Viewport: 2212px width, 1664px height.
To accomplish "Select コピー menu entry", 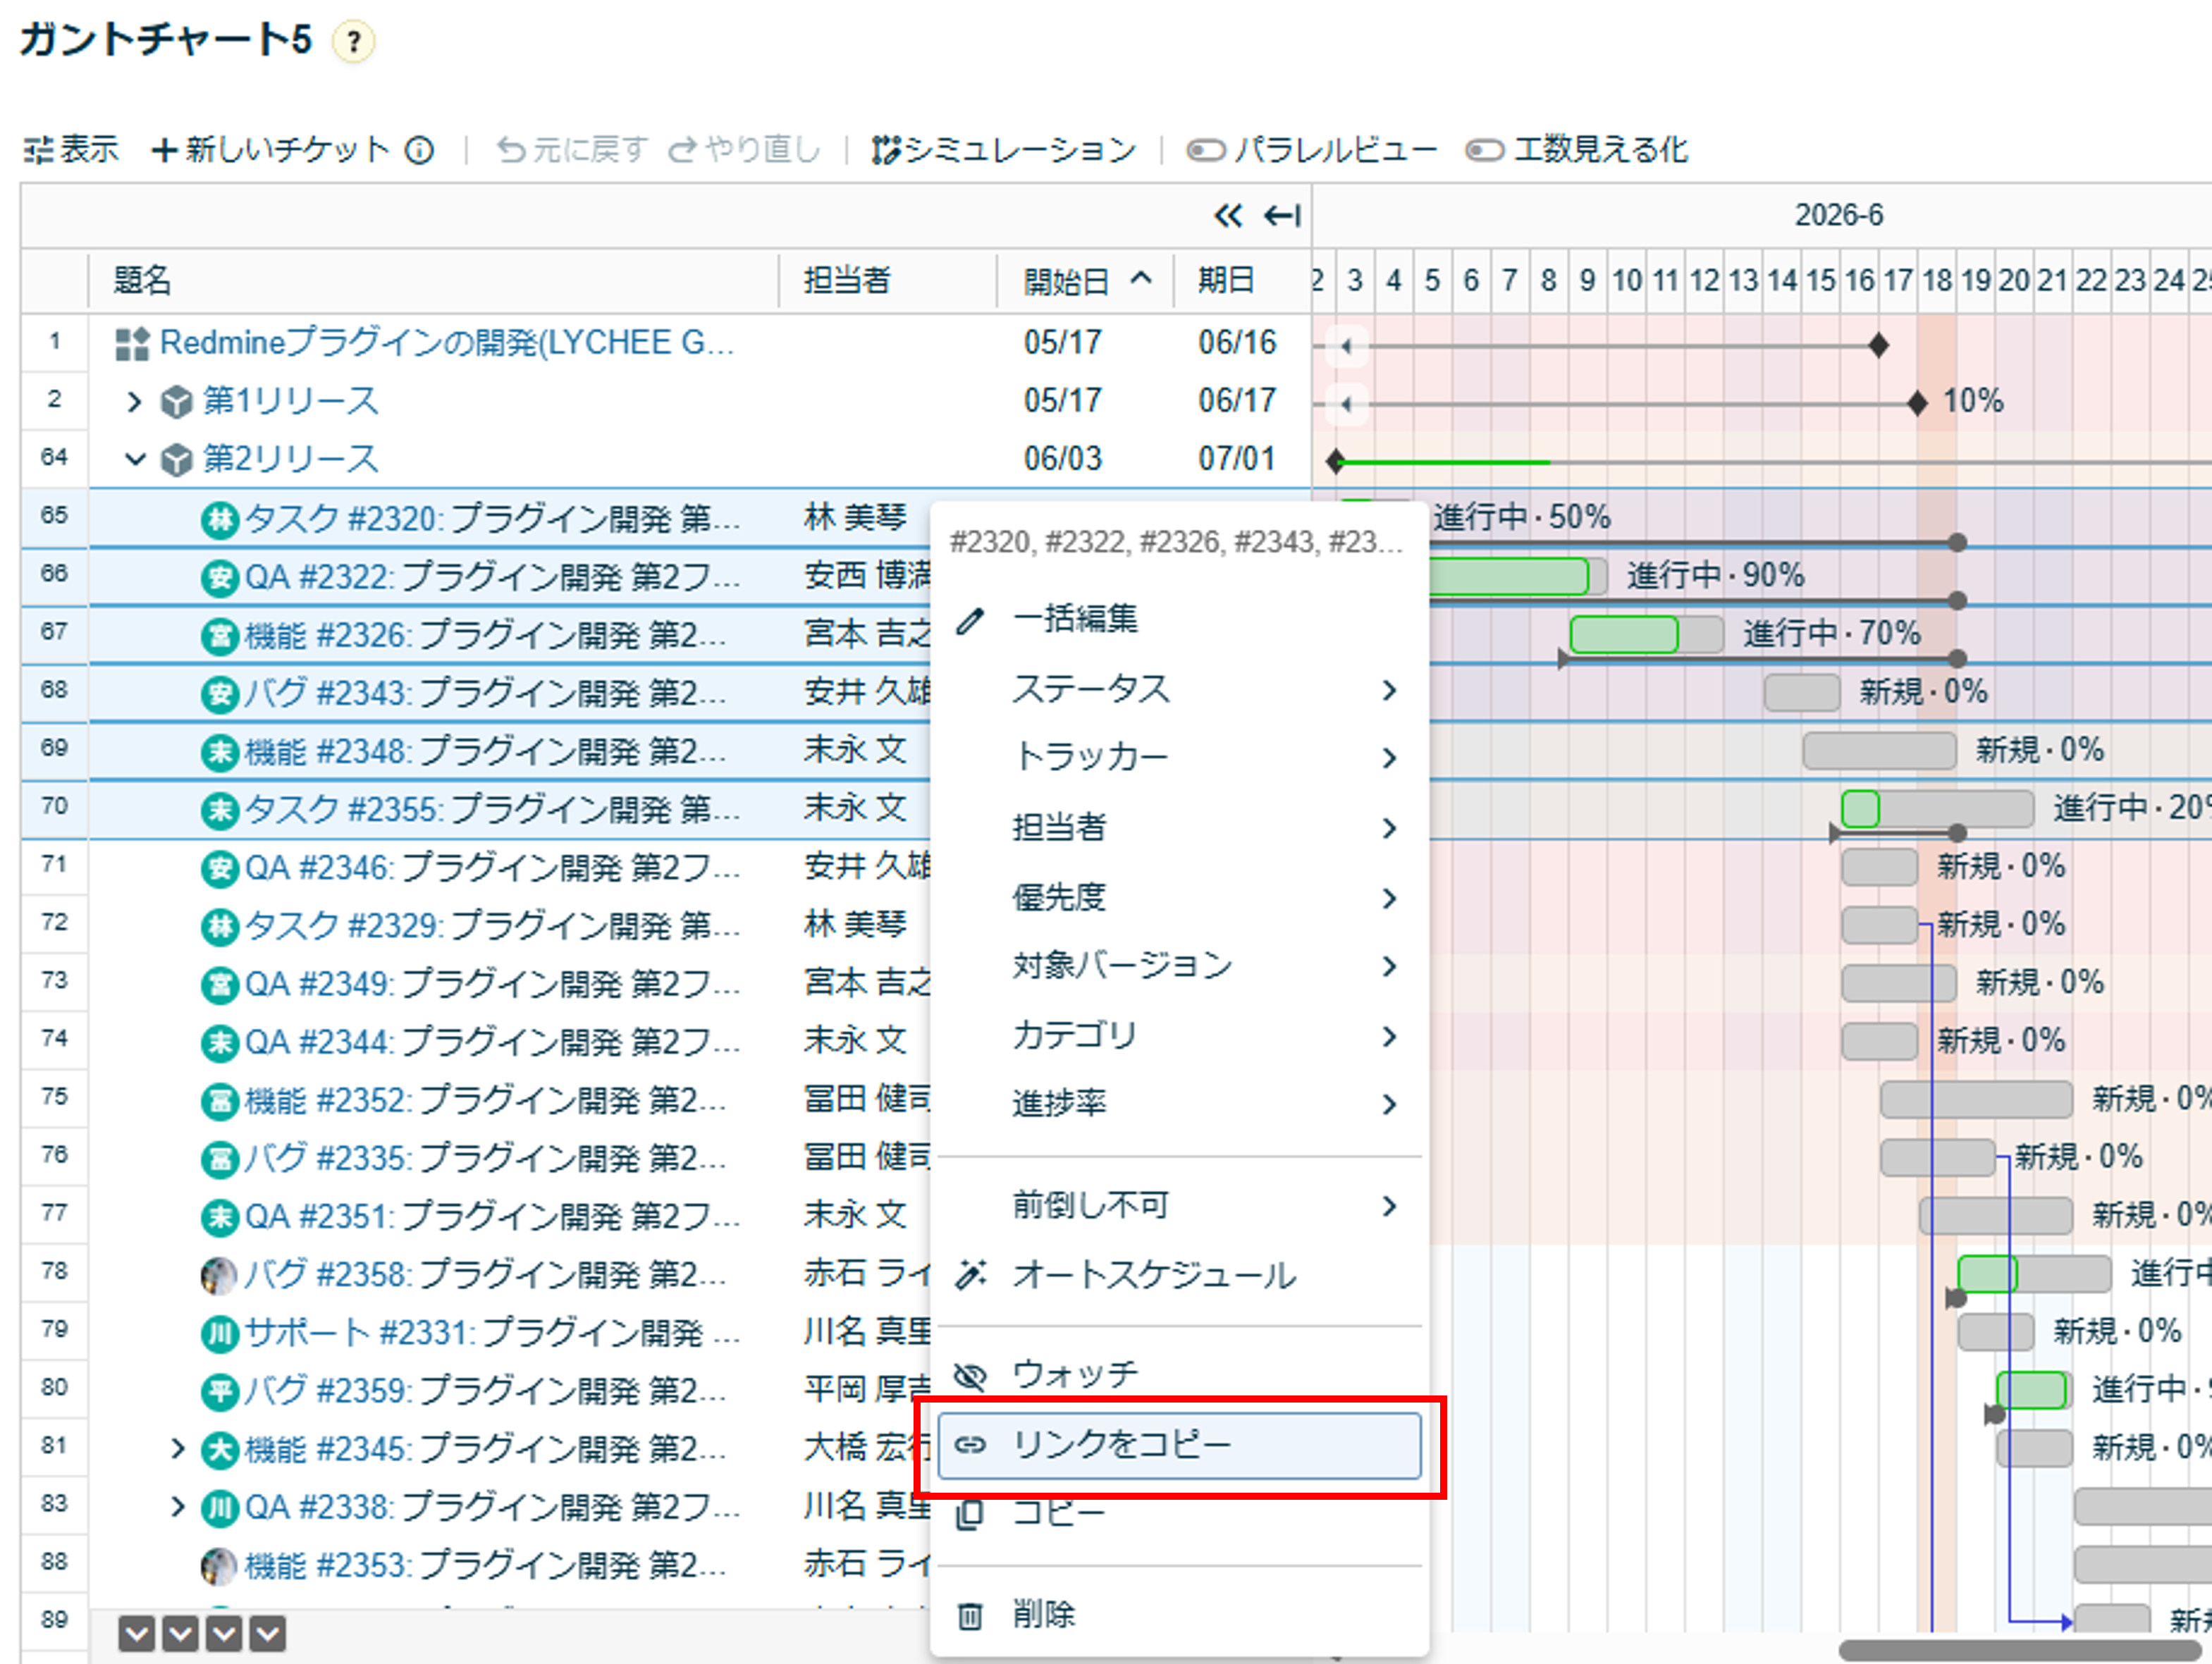I will coord(1179,1513).
